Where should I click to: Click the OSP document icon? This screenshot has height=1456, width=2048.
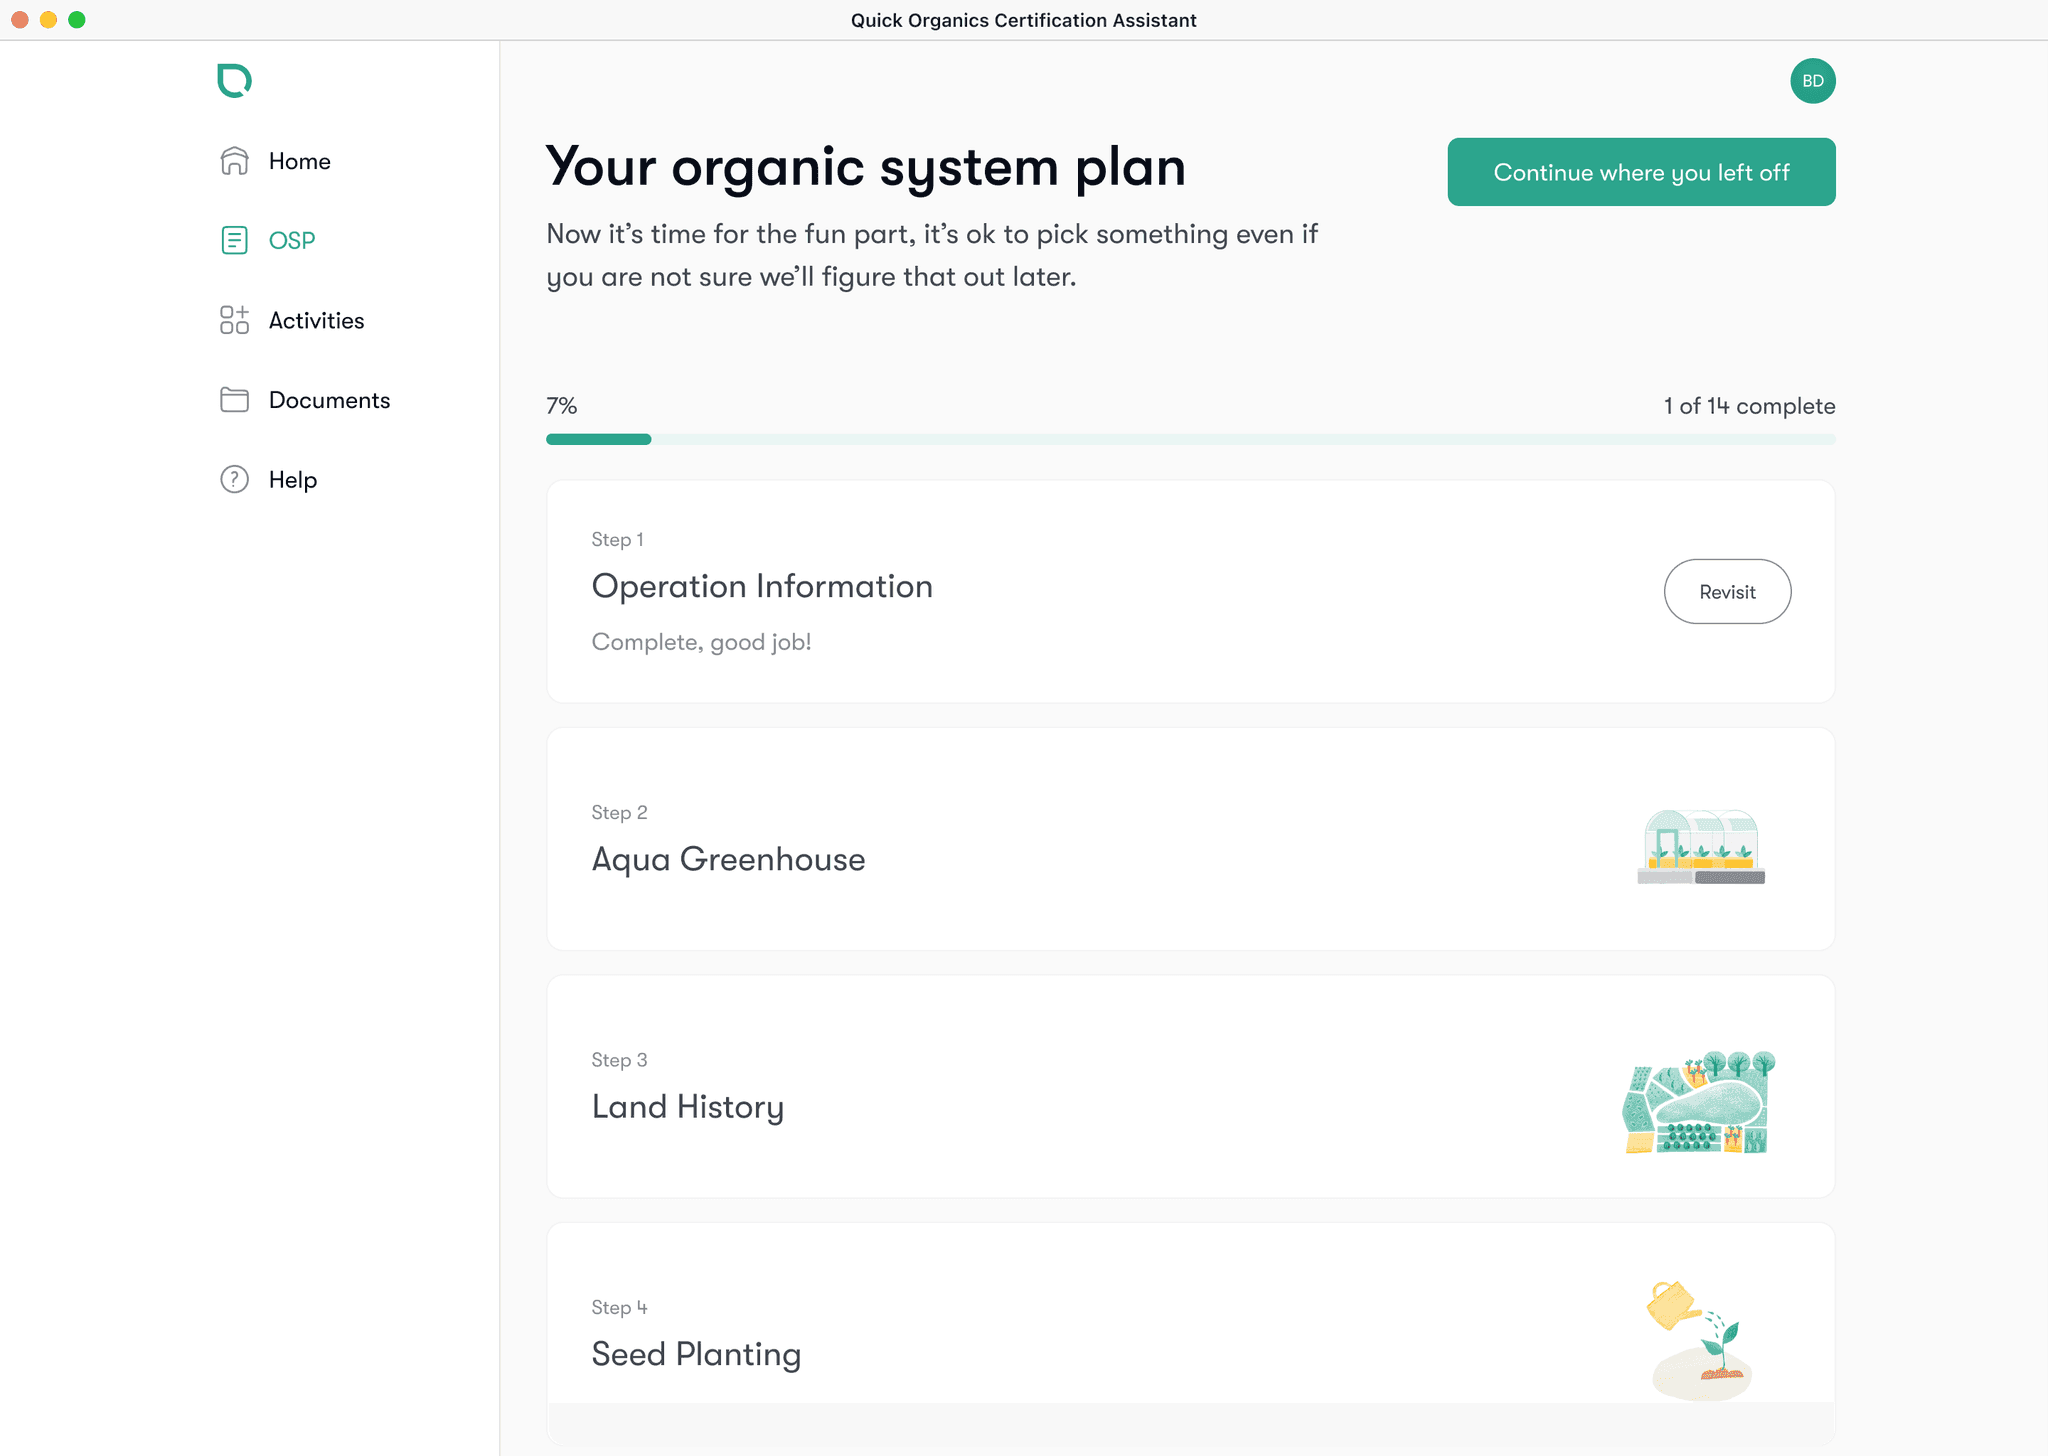click(x=234, y=240)
